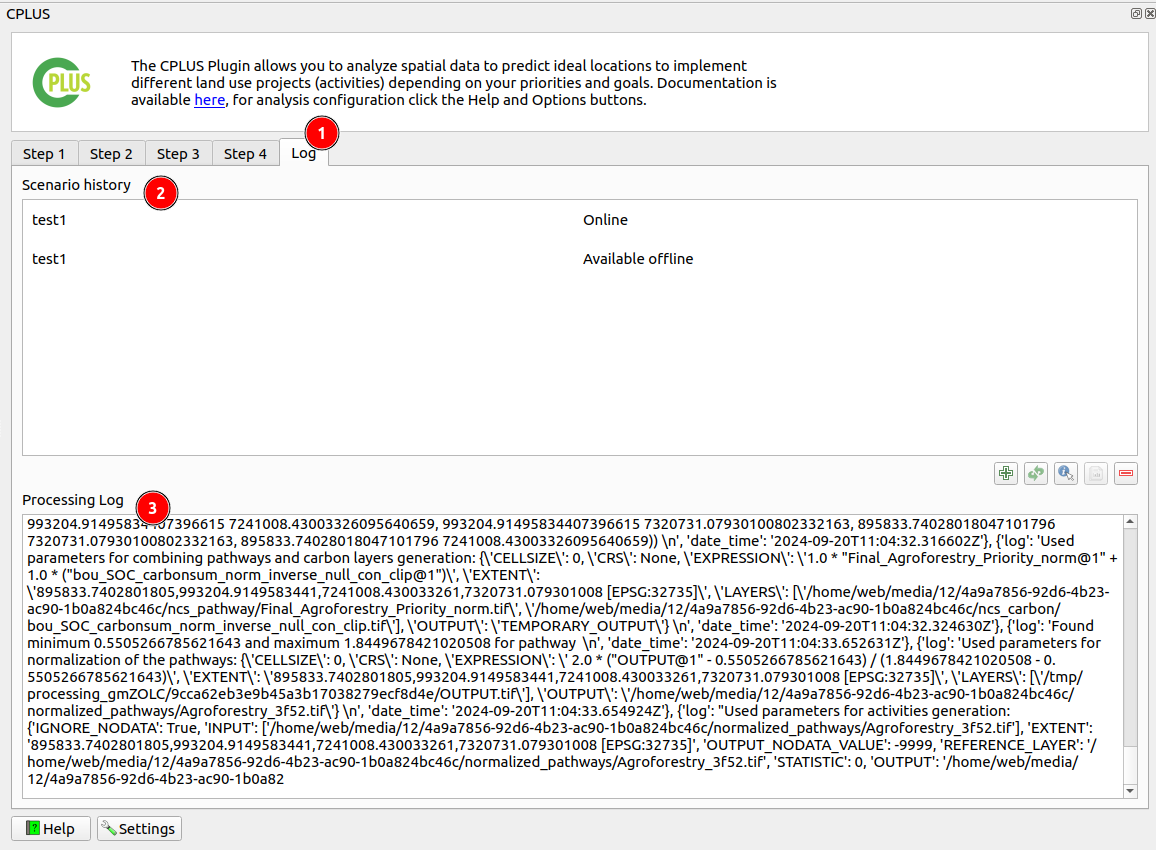Remove scenario using the red minus icon
The image size is (1156, 850).
1126,473
